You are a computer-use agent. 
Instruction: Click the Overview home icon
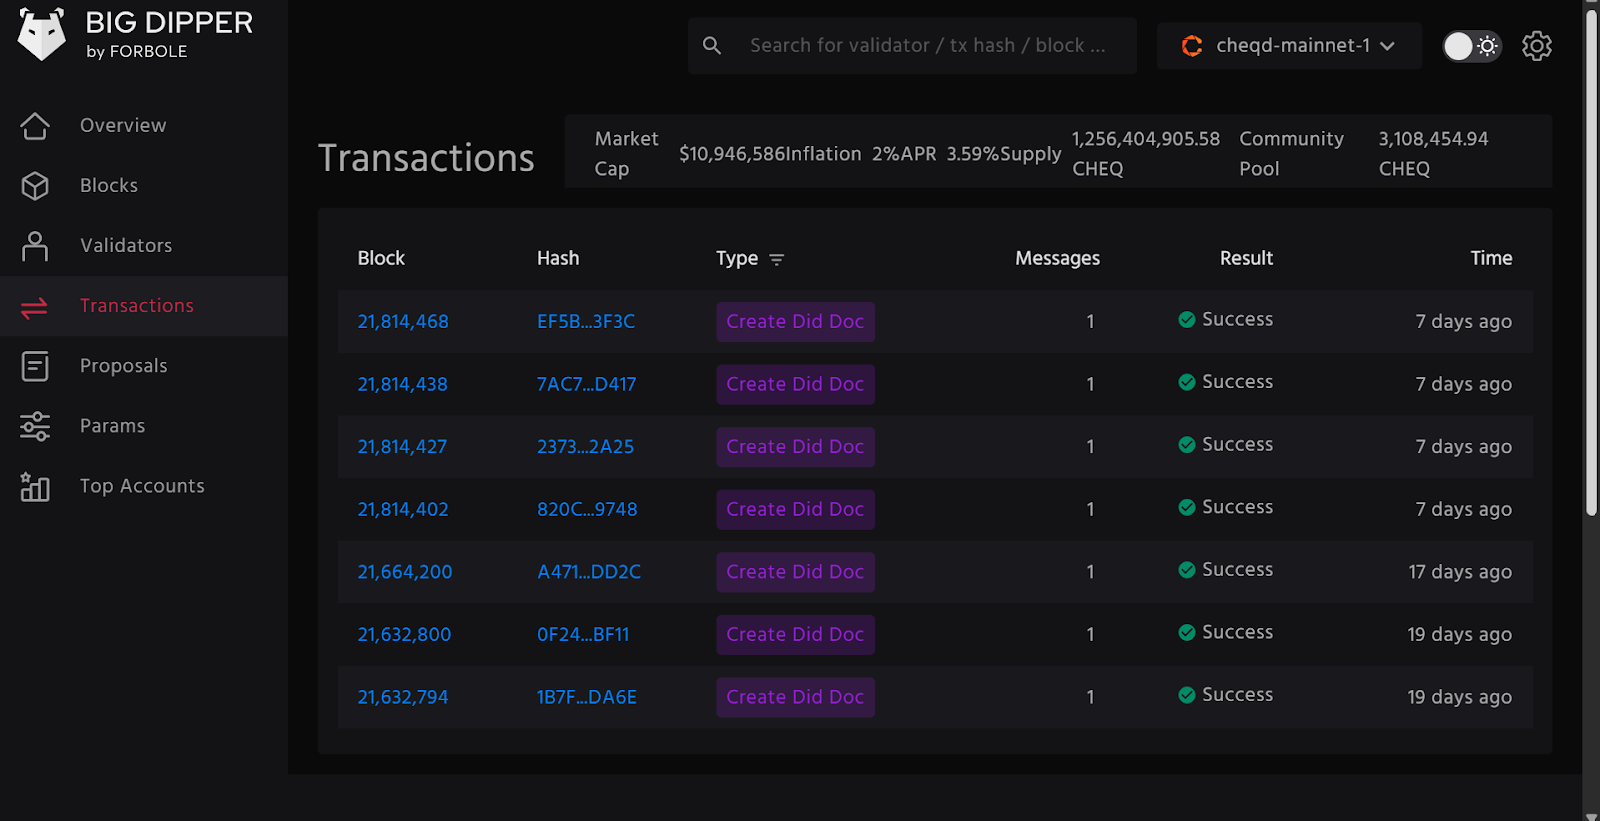(35, 126)
